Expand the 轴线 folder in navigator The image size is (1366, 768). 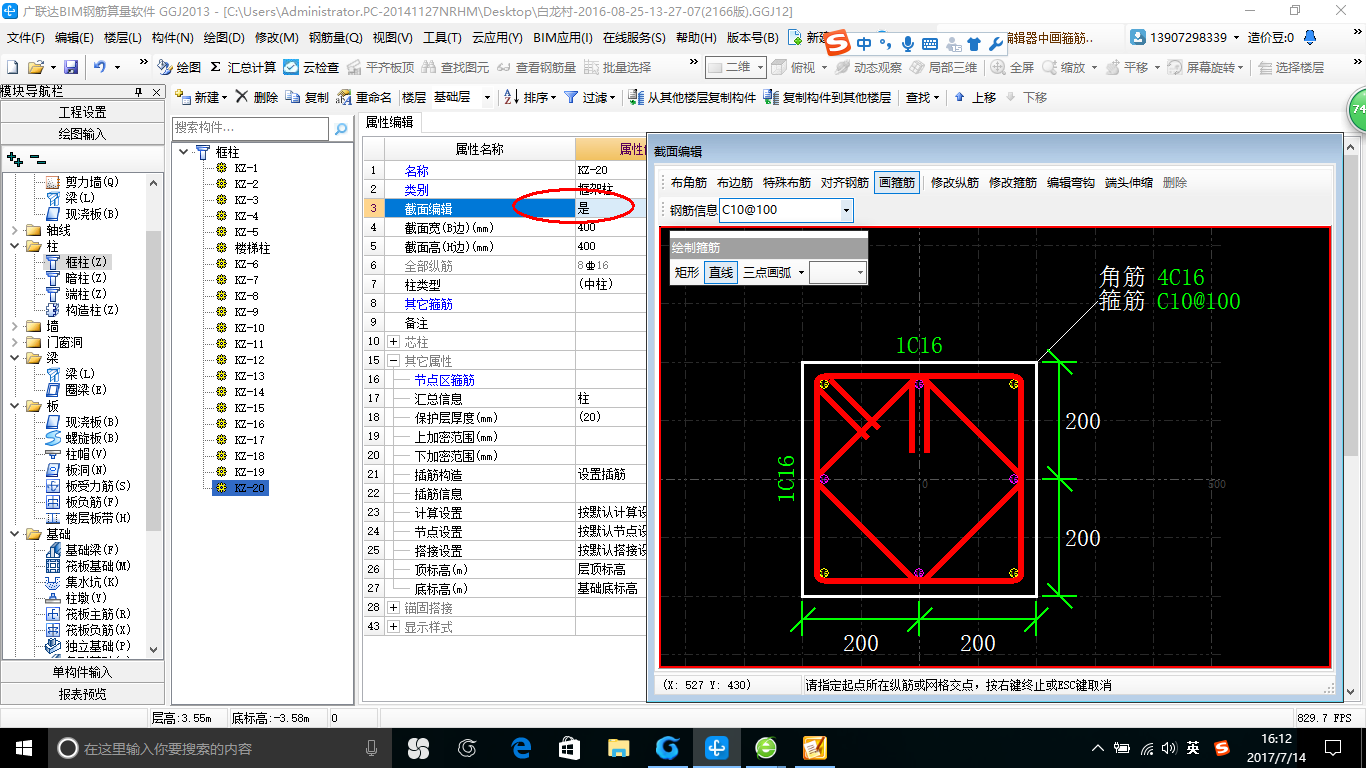(14, 230)
